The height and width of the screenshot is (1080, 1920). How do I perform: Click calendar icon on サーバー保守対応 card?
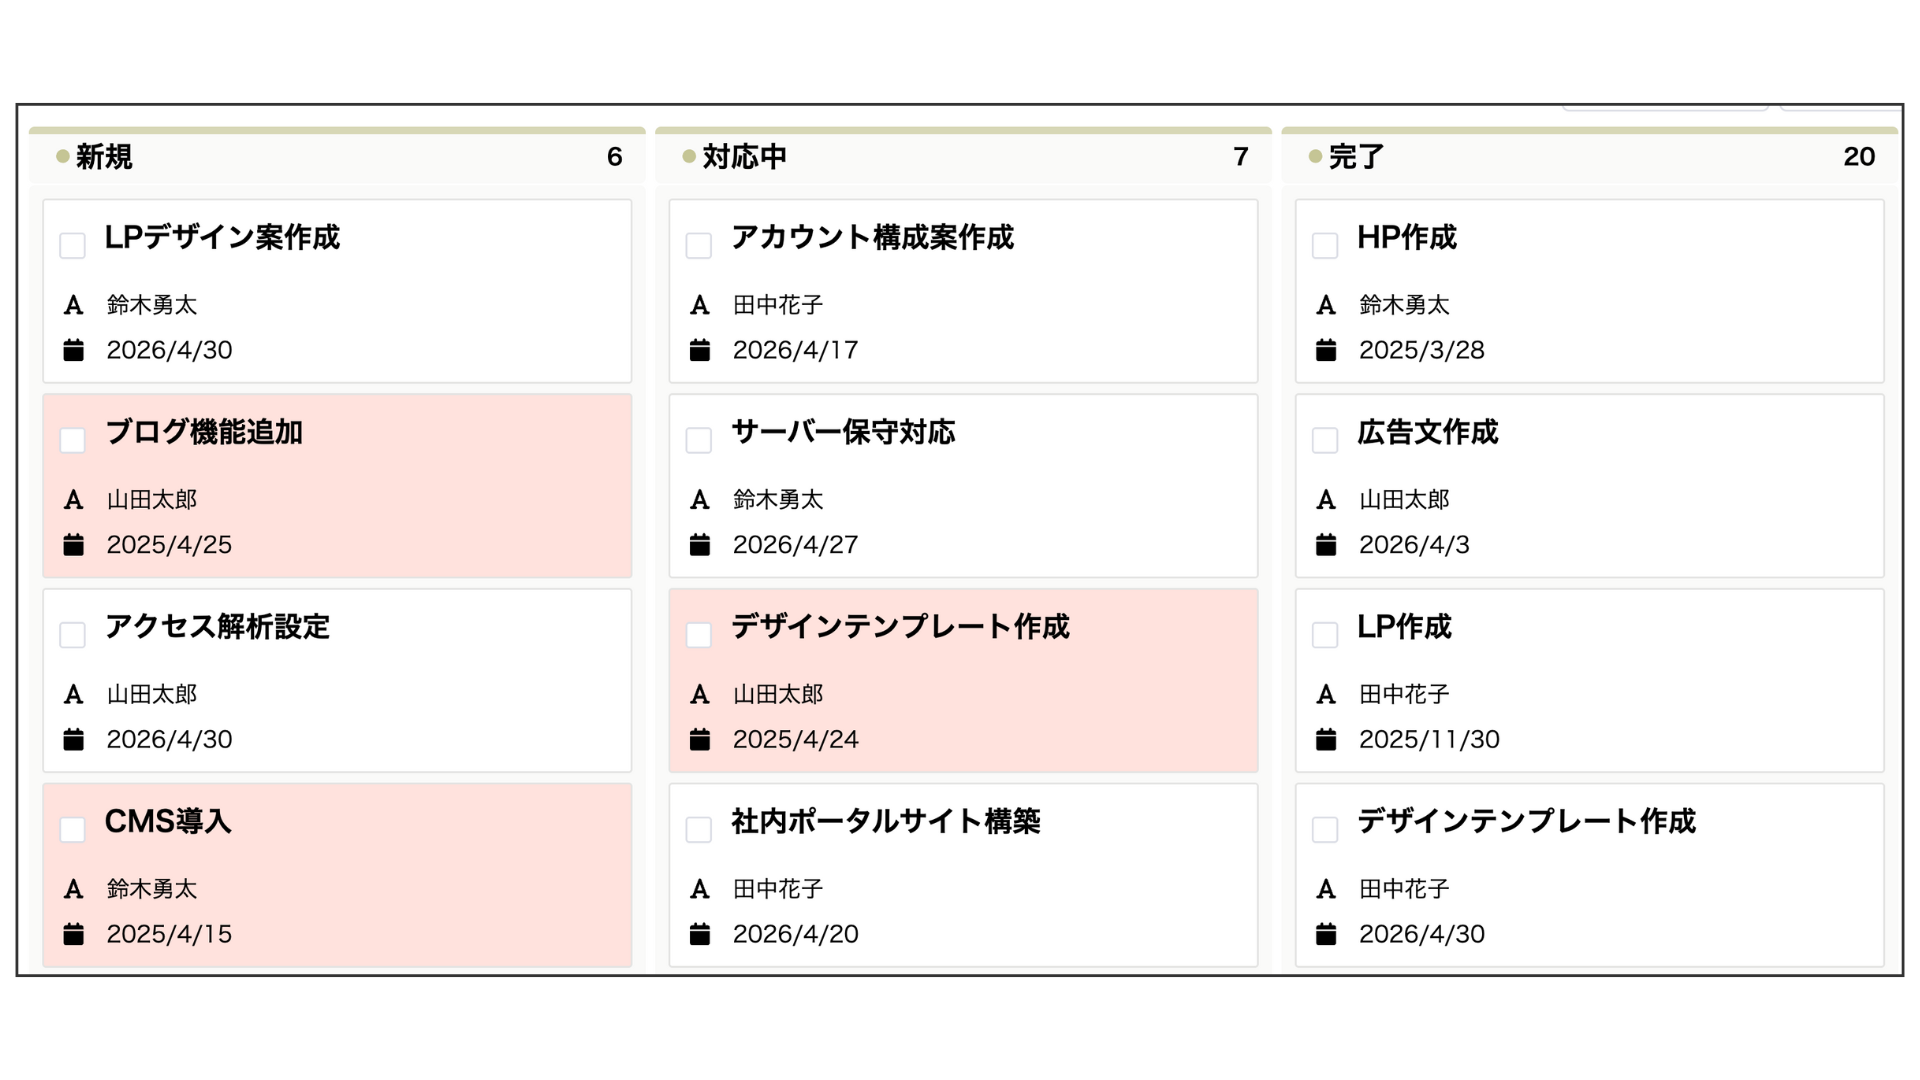tap(699, 545)
